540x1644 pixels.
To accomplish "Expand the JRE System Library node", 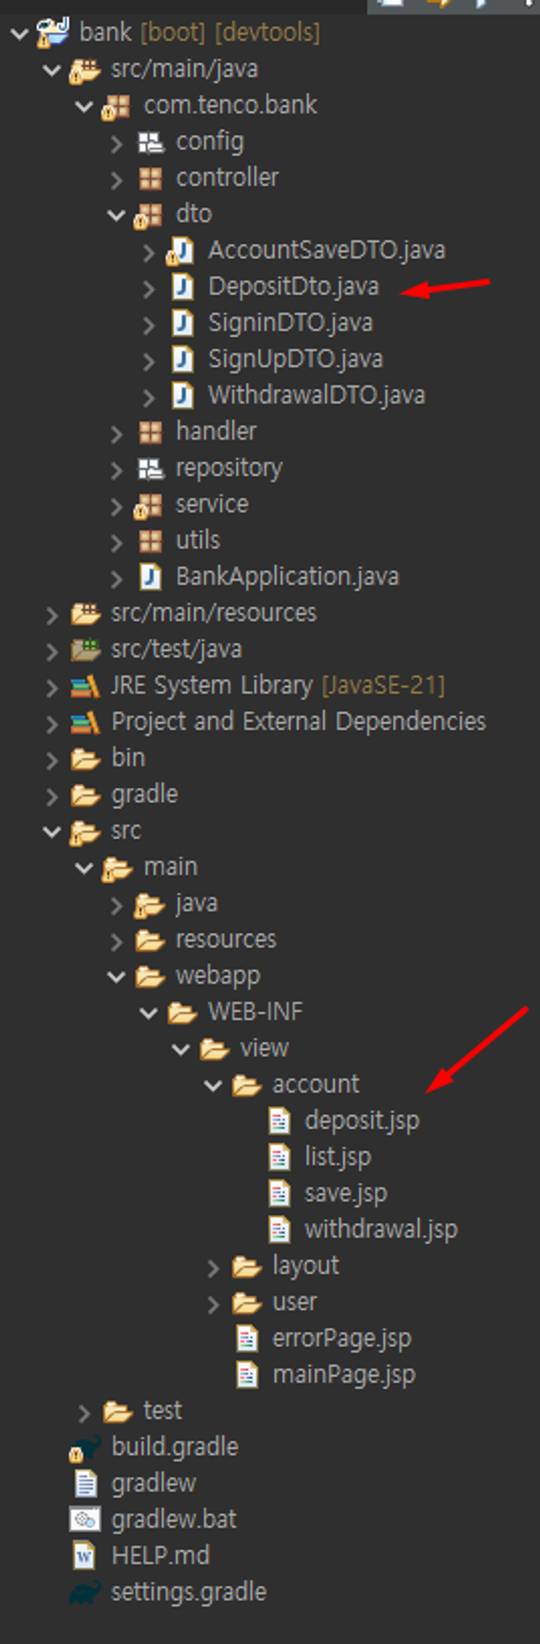I will point(52,687).
